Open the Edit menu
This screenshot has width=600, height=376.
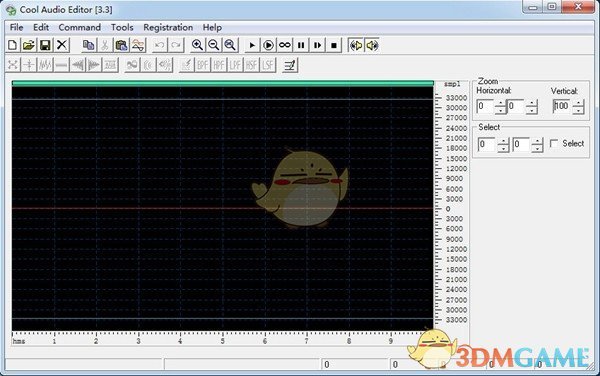coord(41,28)
